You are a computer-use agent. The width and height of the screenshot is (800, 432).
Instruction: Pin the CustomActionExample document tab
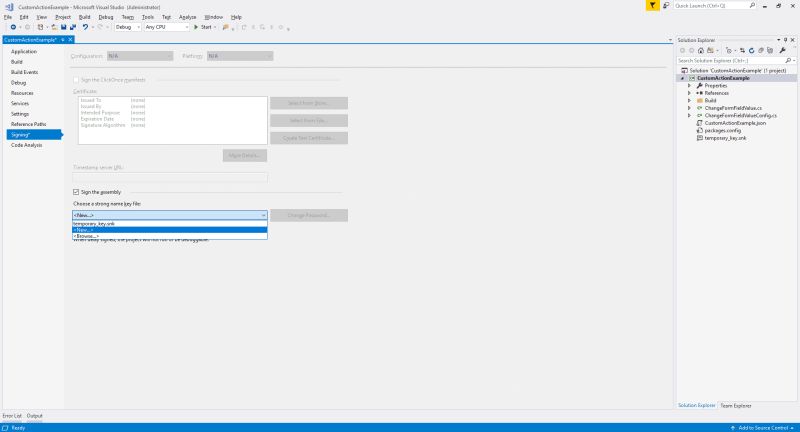pyautogui.click(x=63, y=40)
